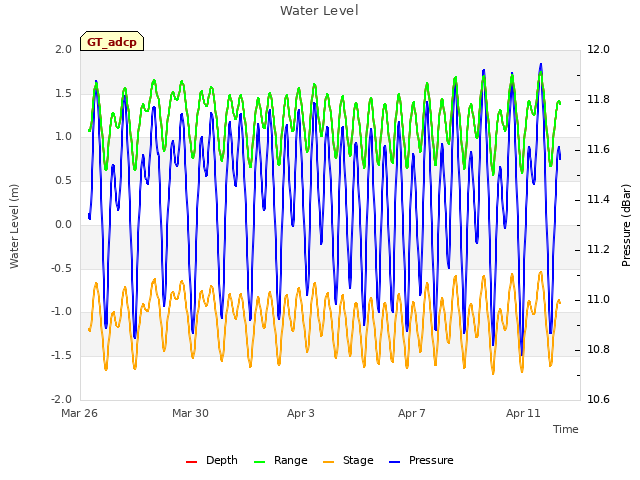Viewport: 640px width, 480px height.
Task: Click the Water Level chart title
Action: [319, 10]
